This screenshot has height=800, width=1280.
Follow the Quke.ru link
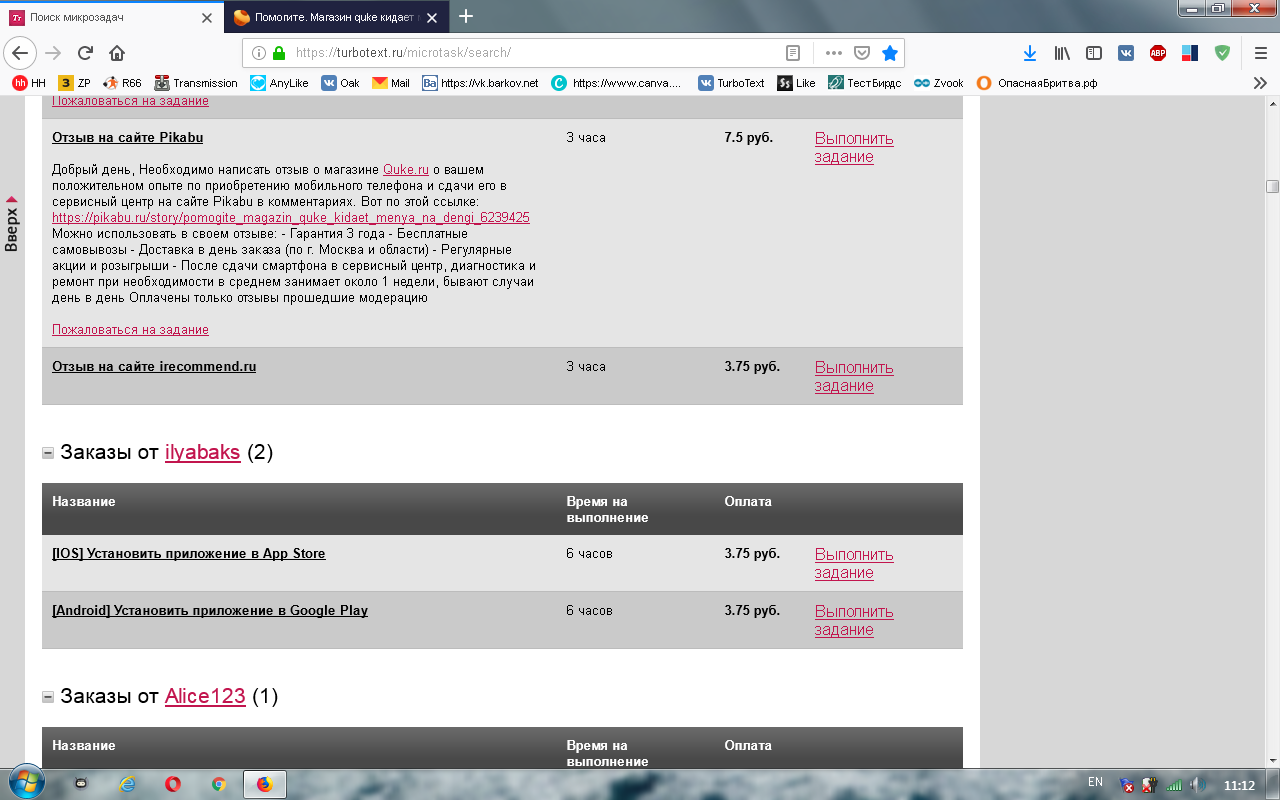406,170
